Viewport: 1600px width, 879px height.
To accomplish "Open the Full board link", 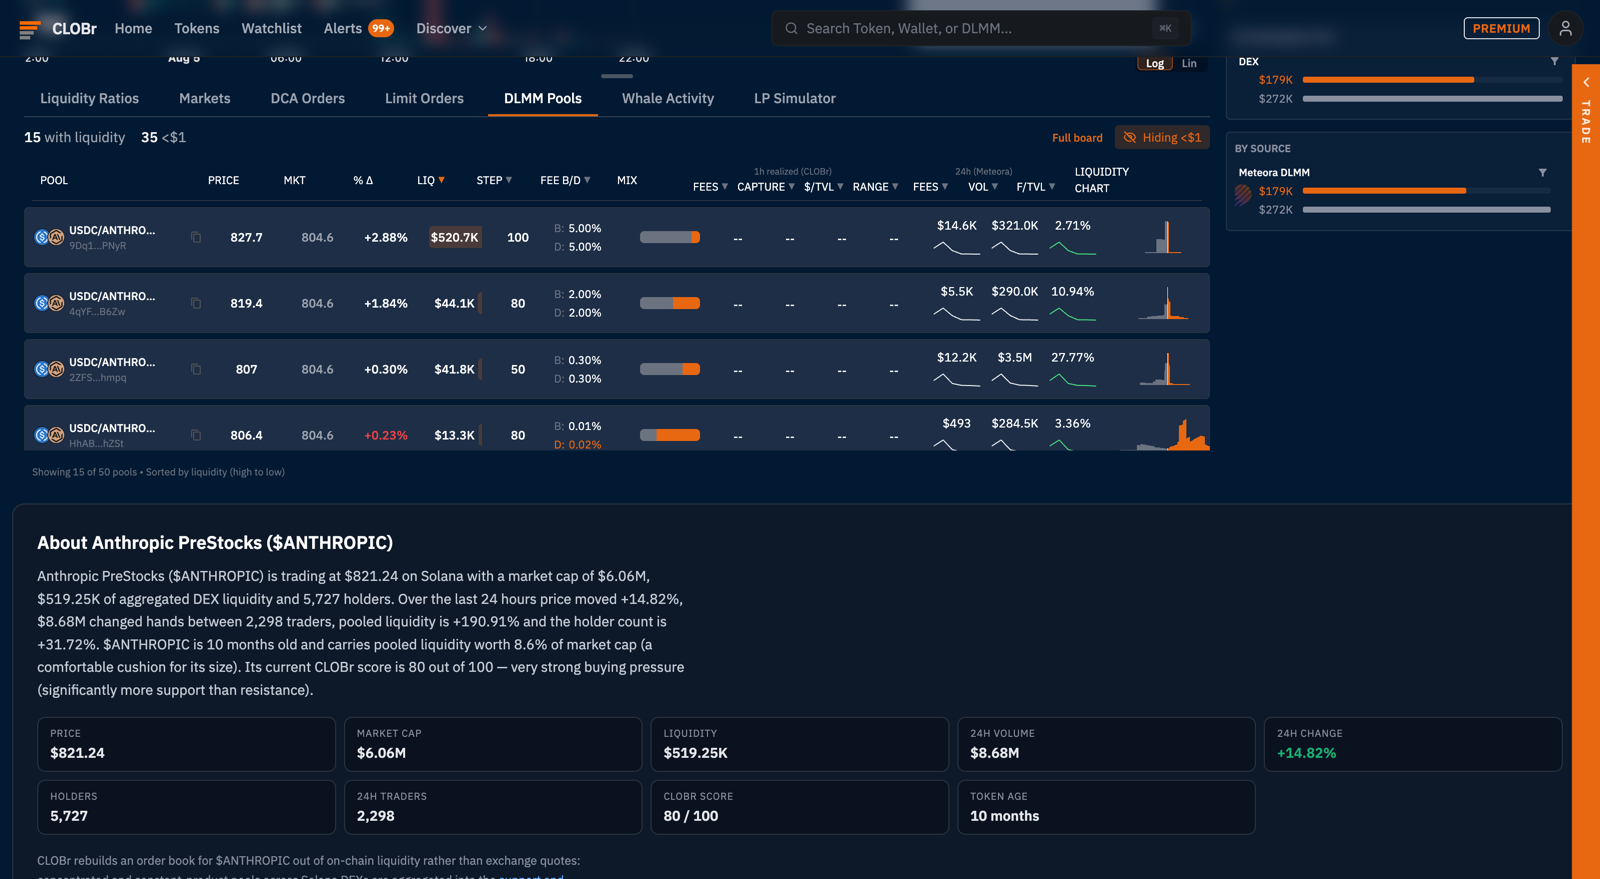I will [1077, 137].
